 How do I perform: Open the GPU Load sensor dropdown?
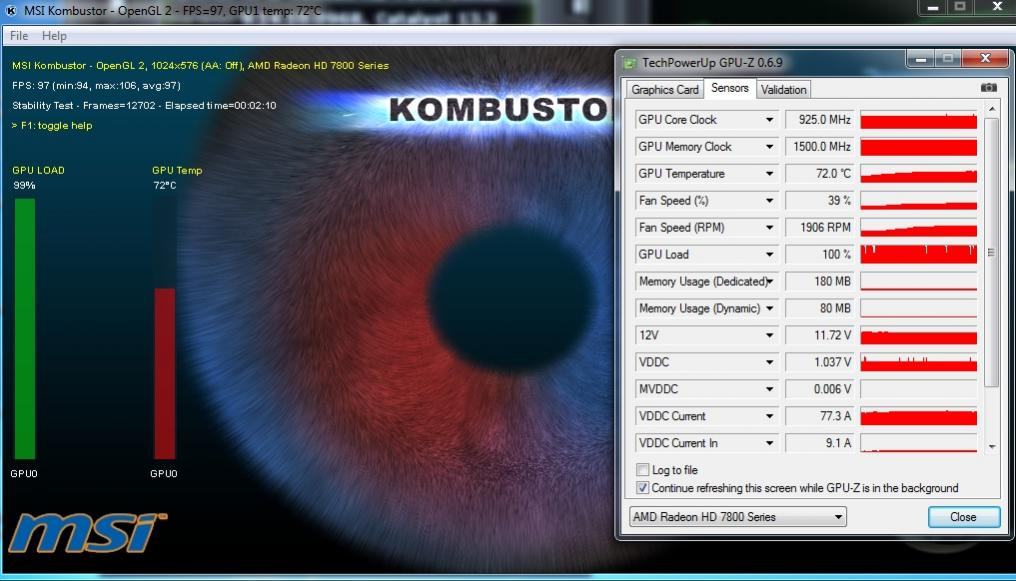[769, 255]
